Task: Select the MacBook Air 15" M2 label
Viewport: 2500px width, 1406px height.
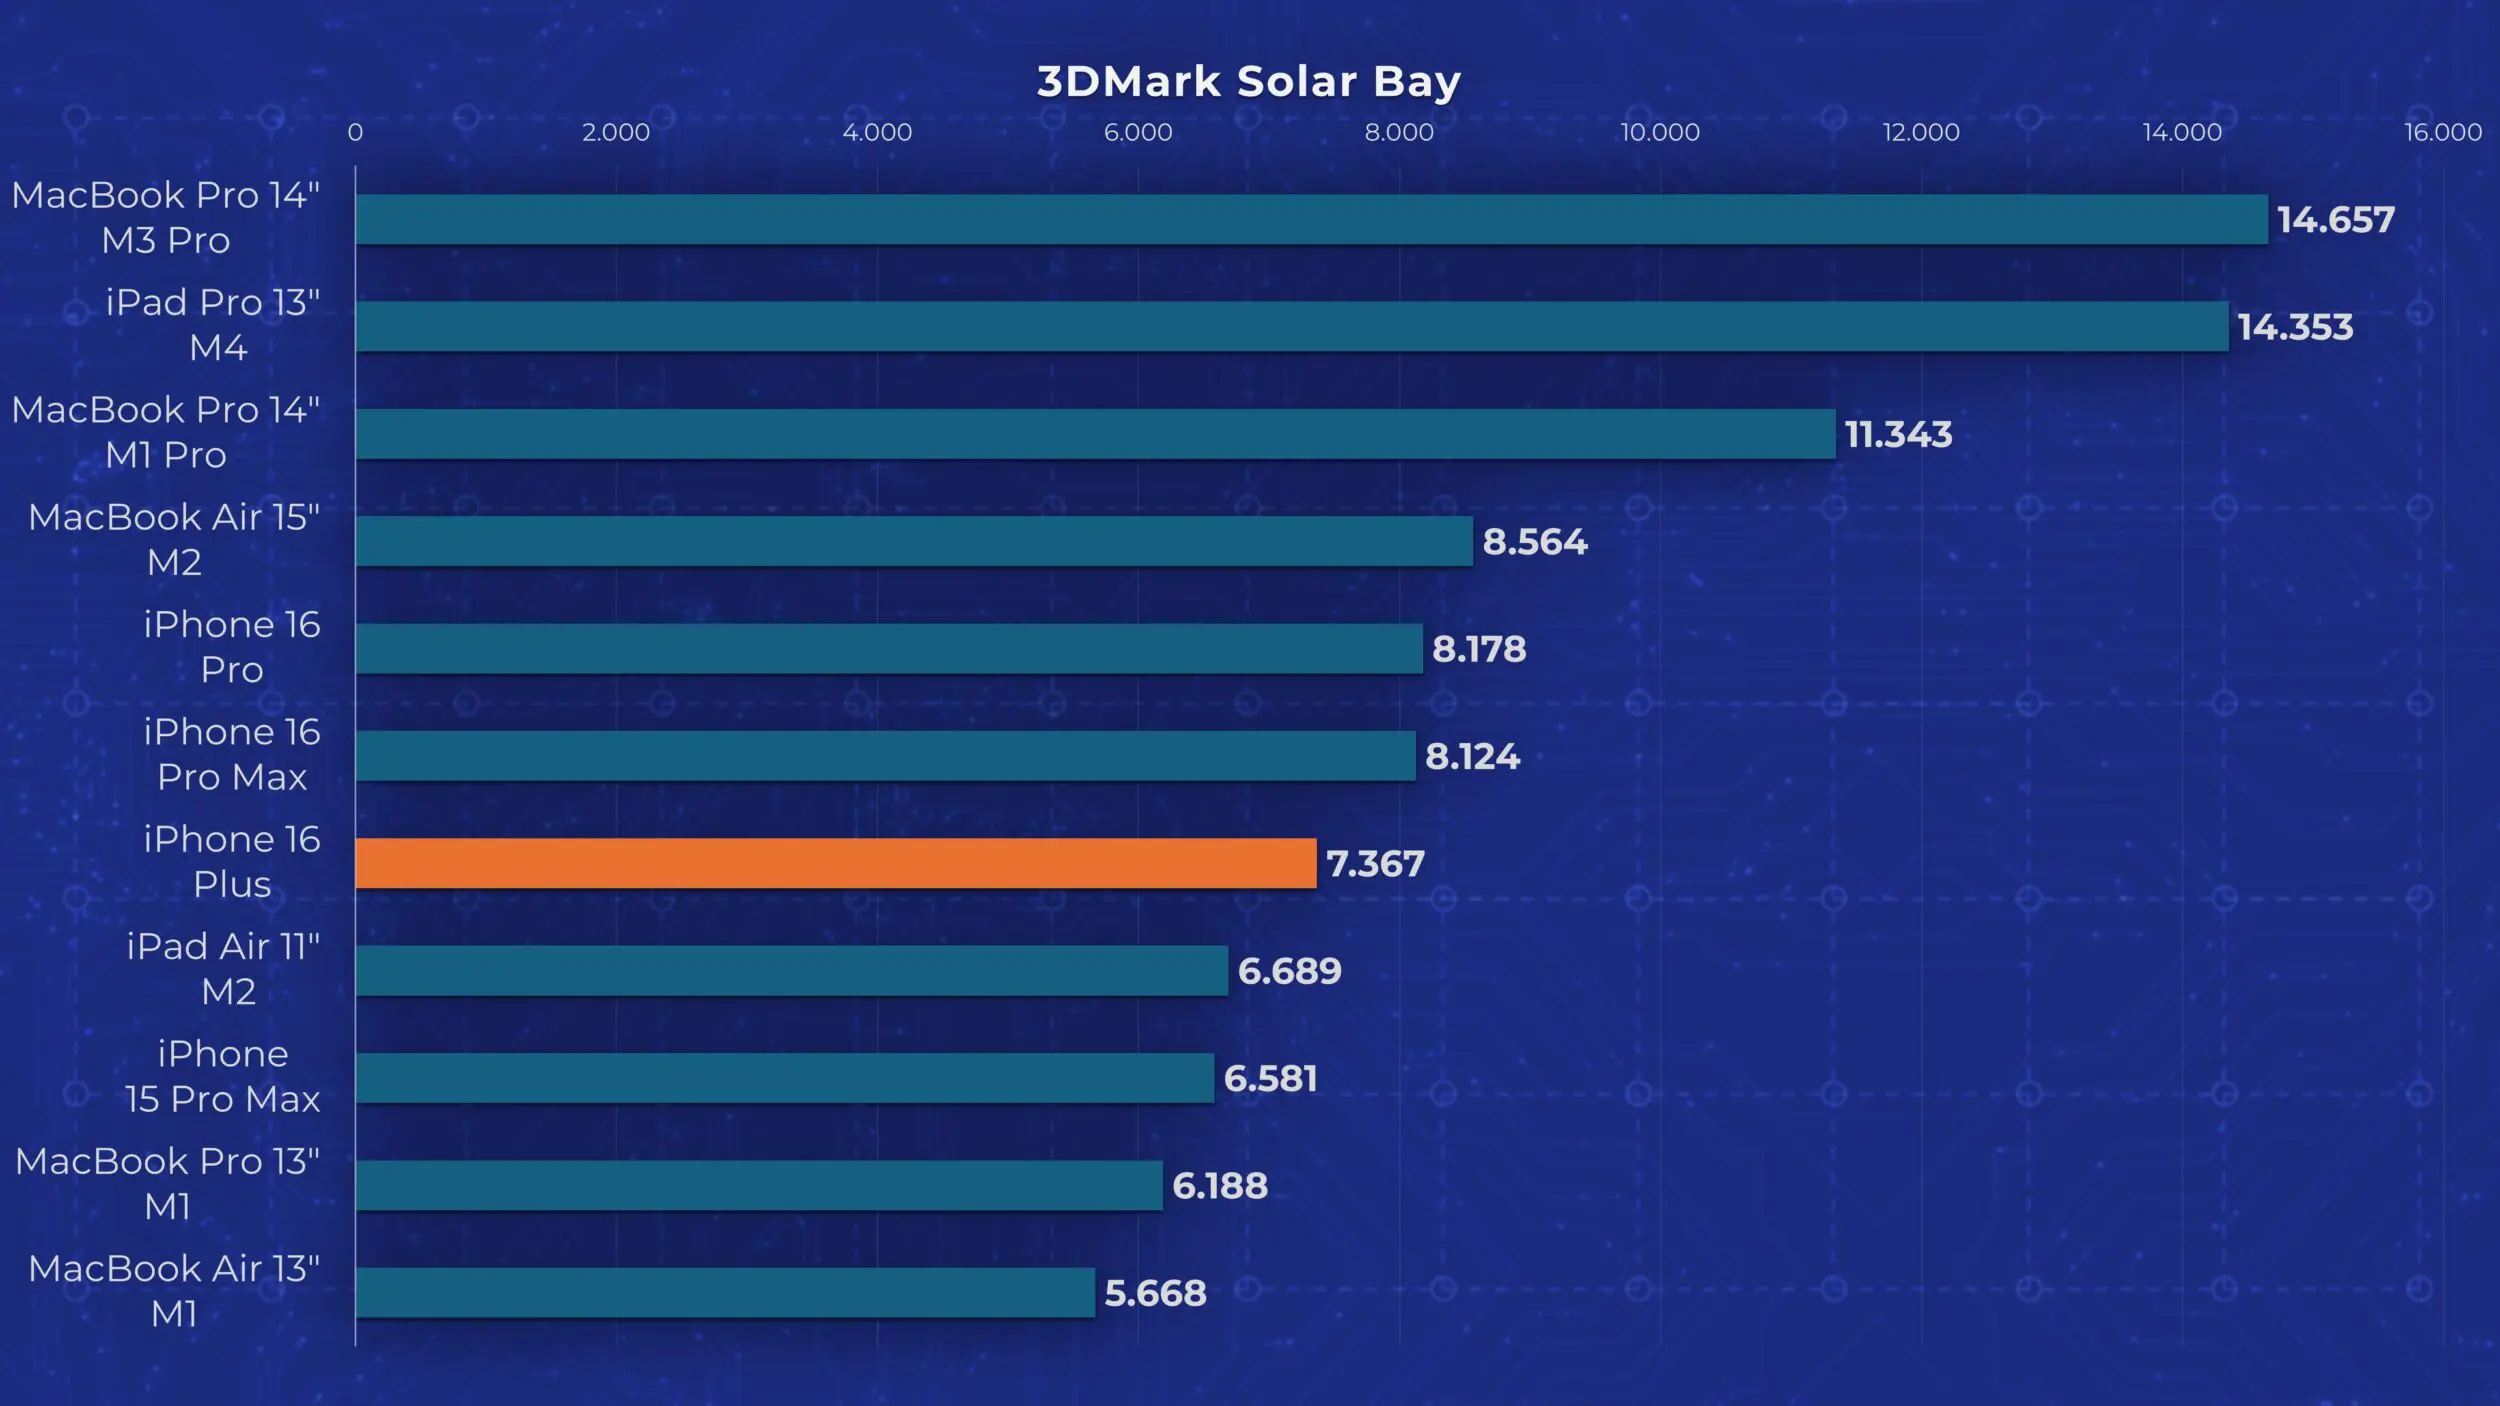Action: (x=174, y=540)
